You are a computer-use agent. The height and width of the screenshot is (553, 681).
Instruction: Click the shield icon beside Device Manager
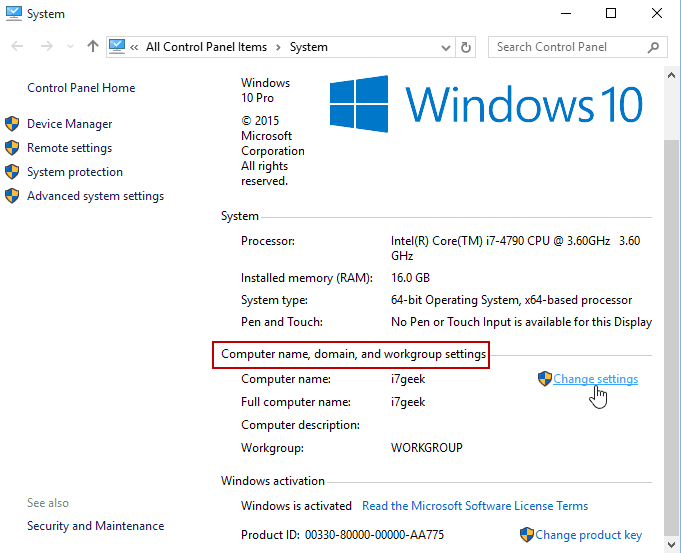click(12, 124)
